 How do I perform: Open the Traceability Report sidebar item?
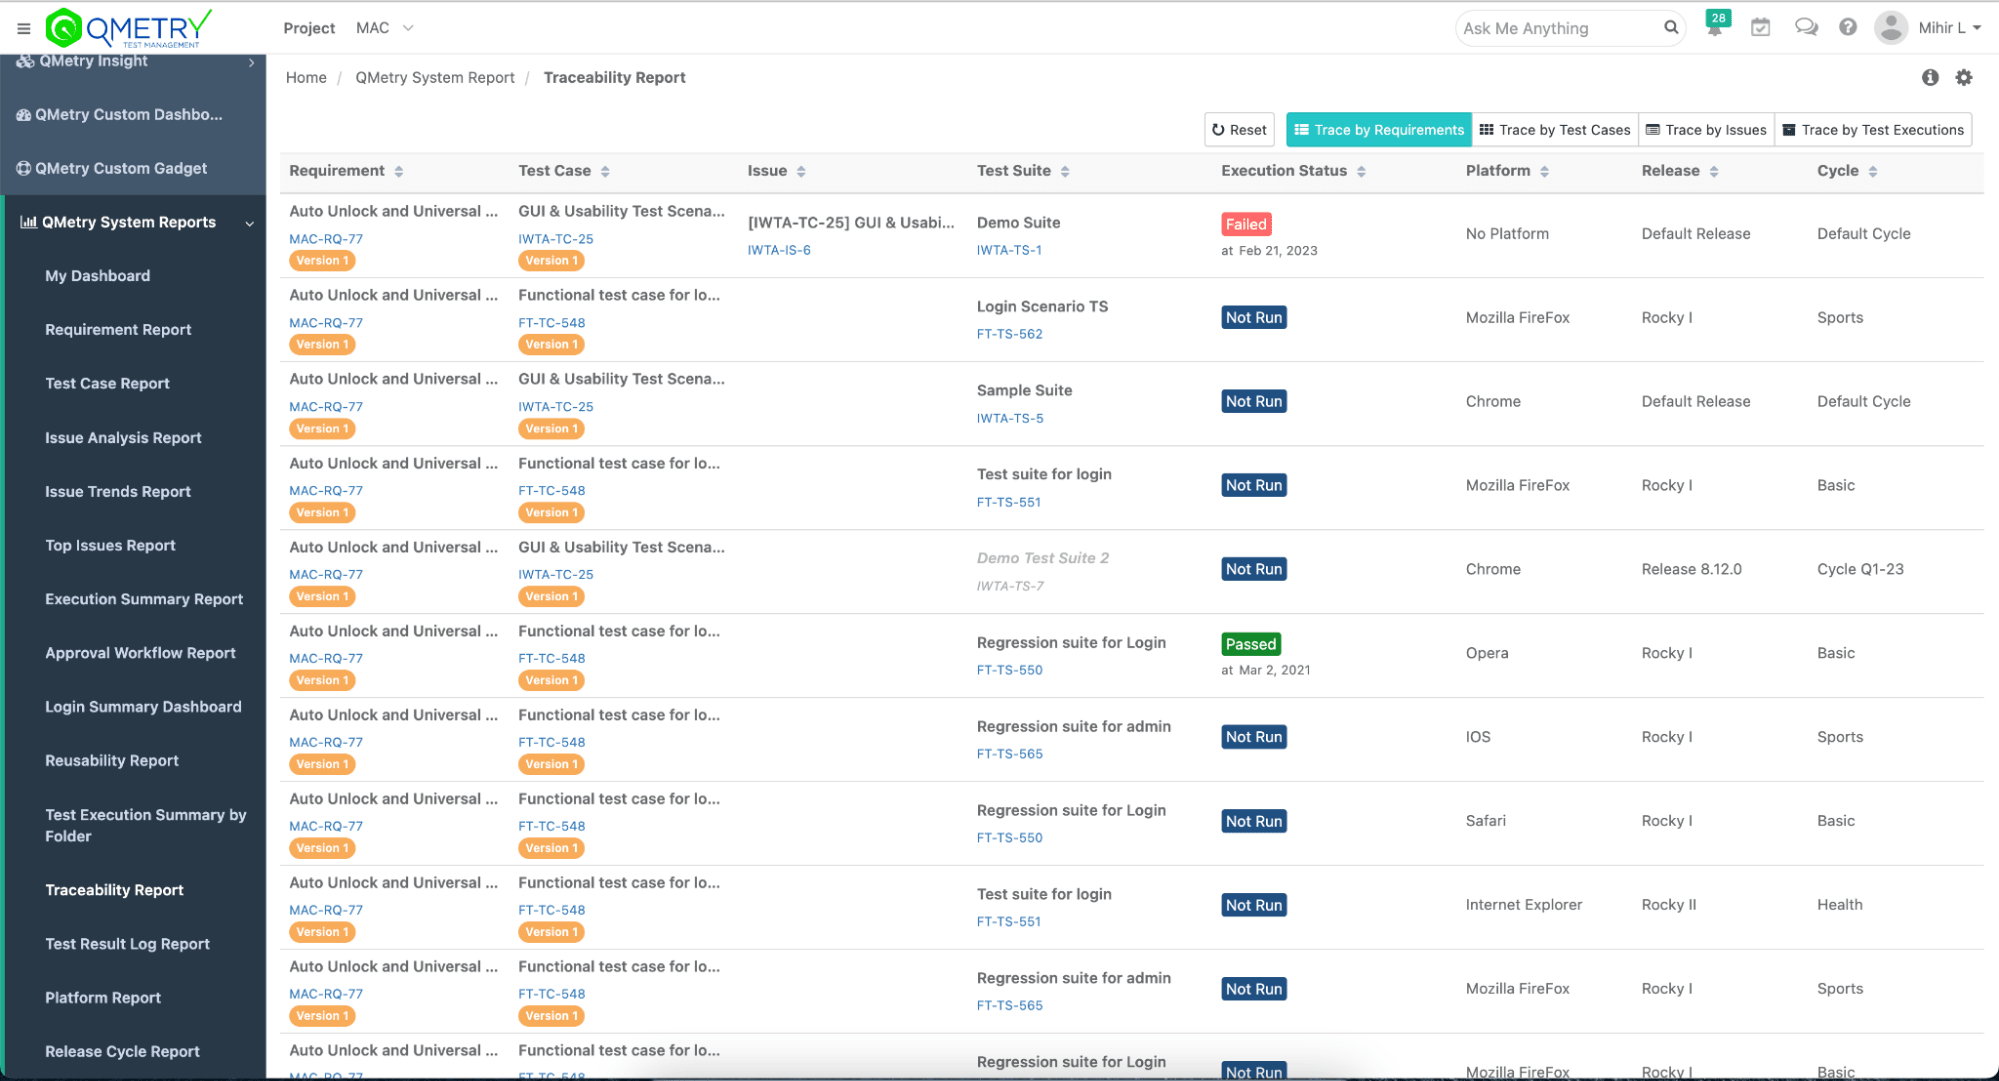point(114,889)
